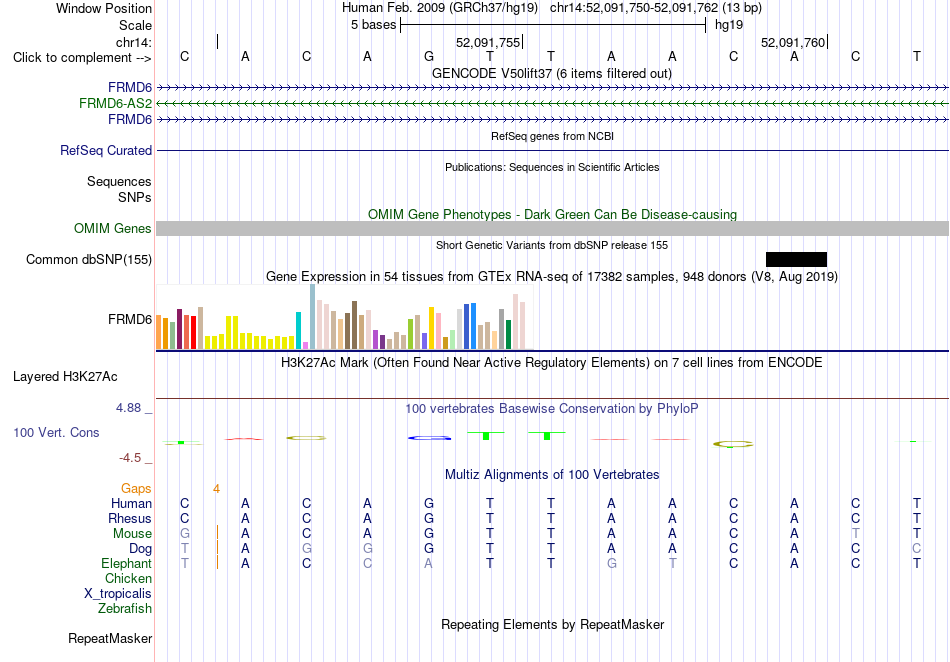This screenshot has width=950, height=662.
Task: Click 'Multiz Alignments of 100 Vertebrates' title
Action: tap(552, 475)
